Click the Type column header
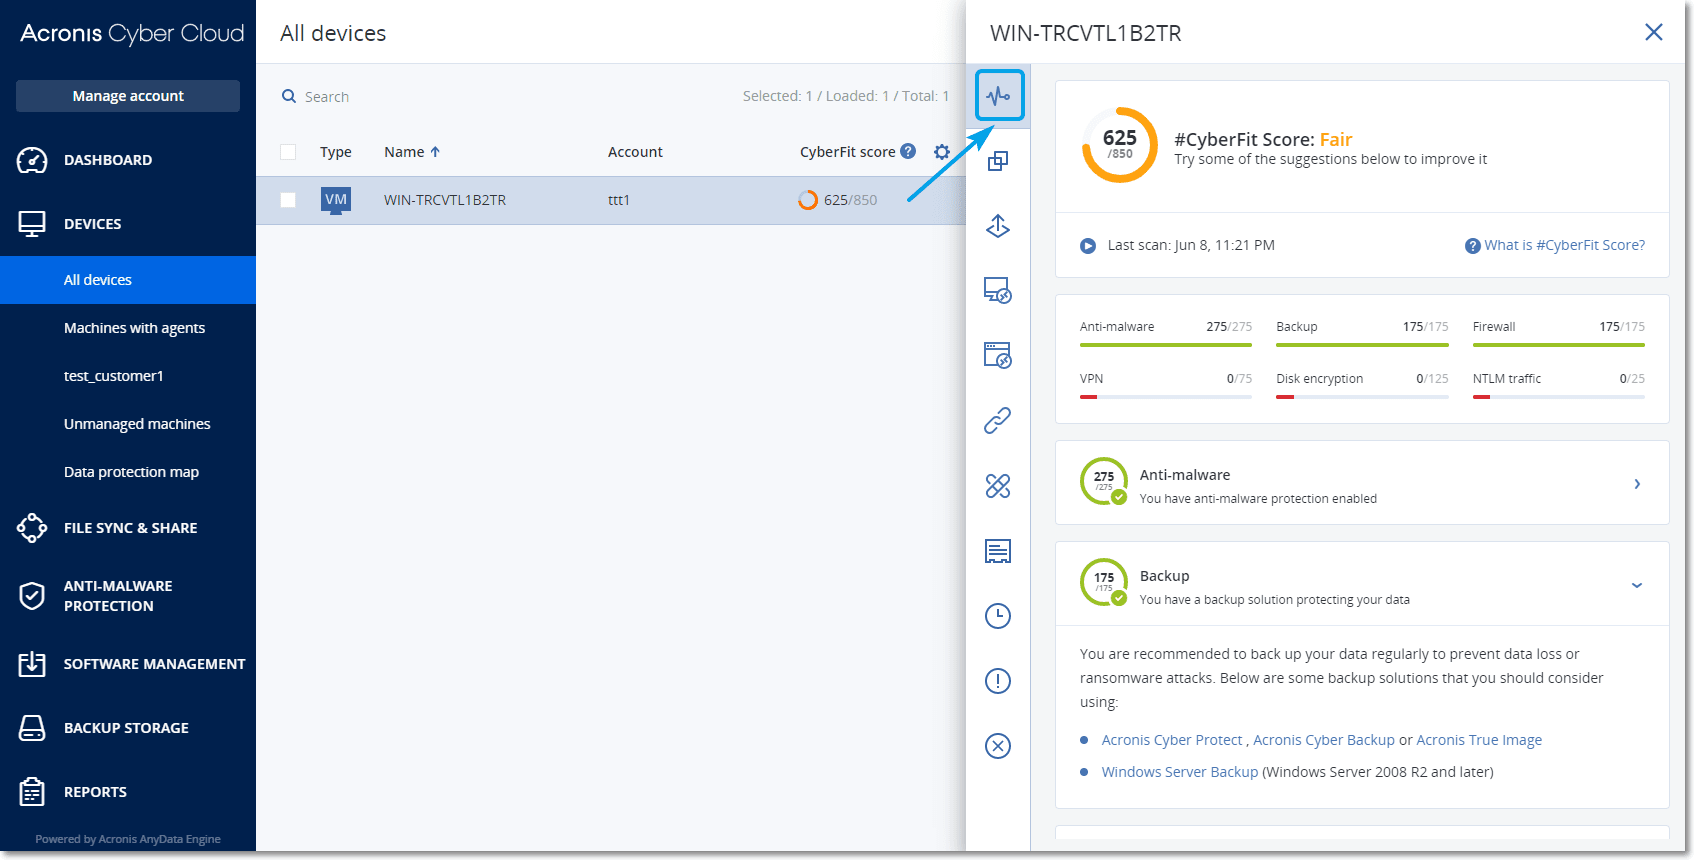 pos(336,152)
